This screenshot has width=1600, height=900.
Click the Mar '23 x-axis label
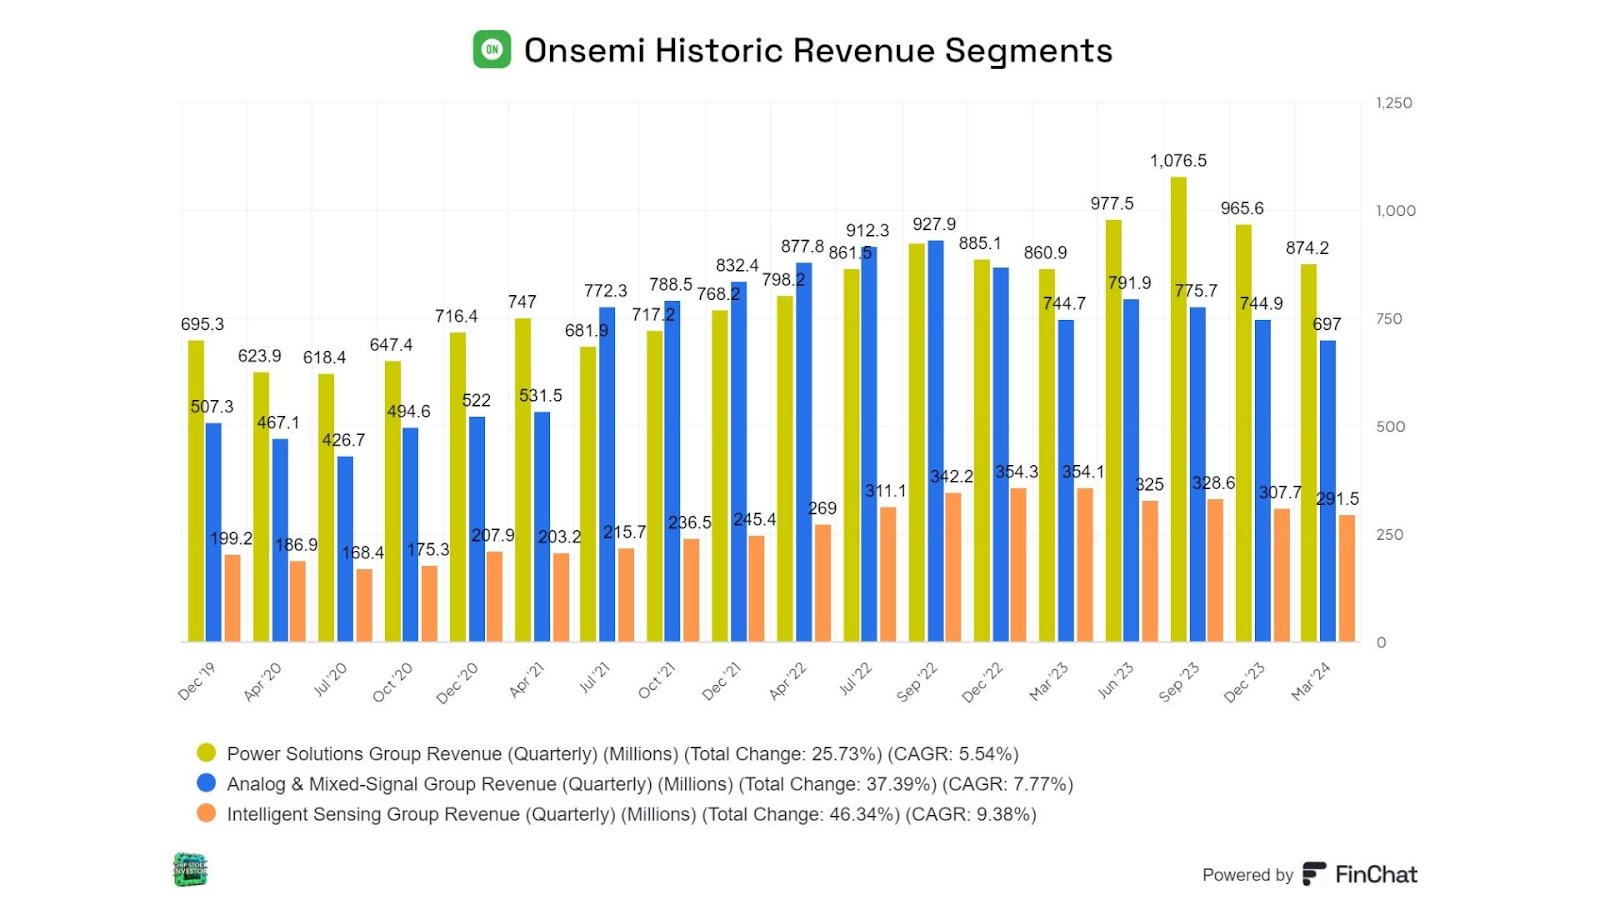(x=1049, y=681)
